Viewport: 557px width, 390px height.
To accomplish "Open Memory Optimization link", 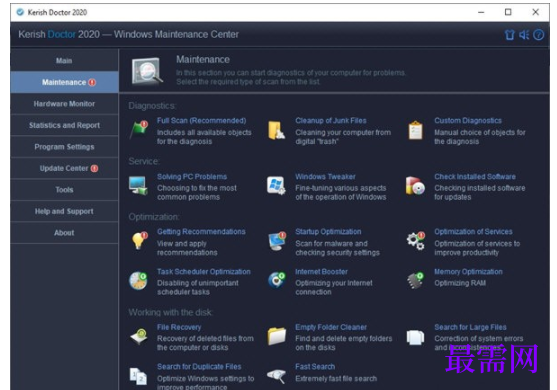I will pyautogui.click(x=468, y=272).
